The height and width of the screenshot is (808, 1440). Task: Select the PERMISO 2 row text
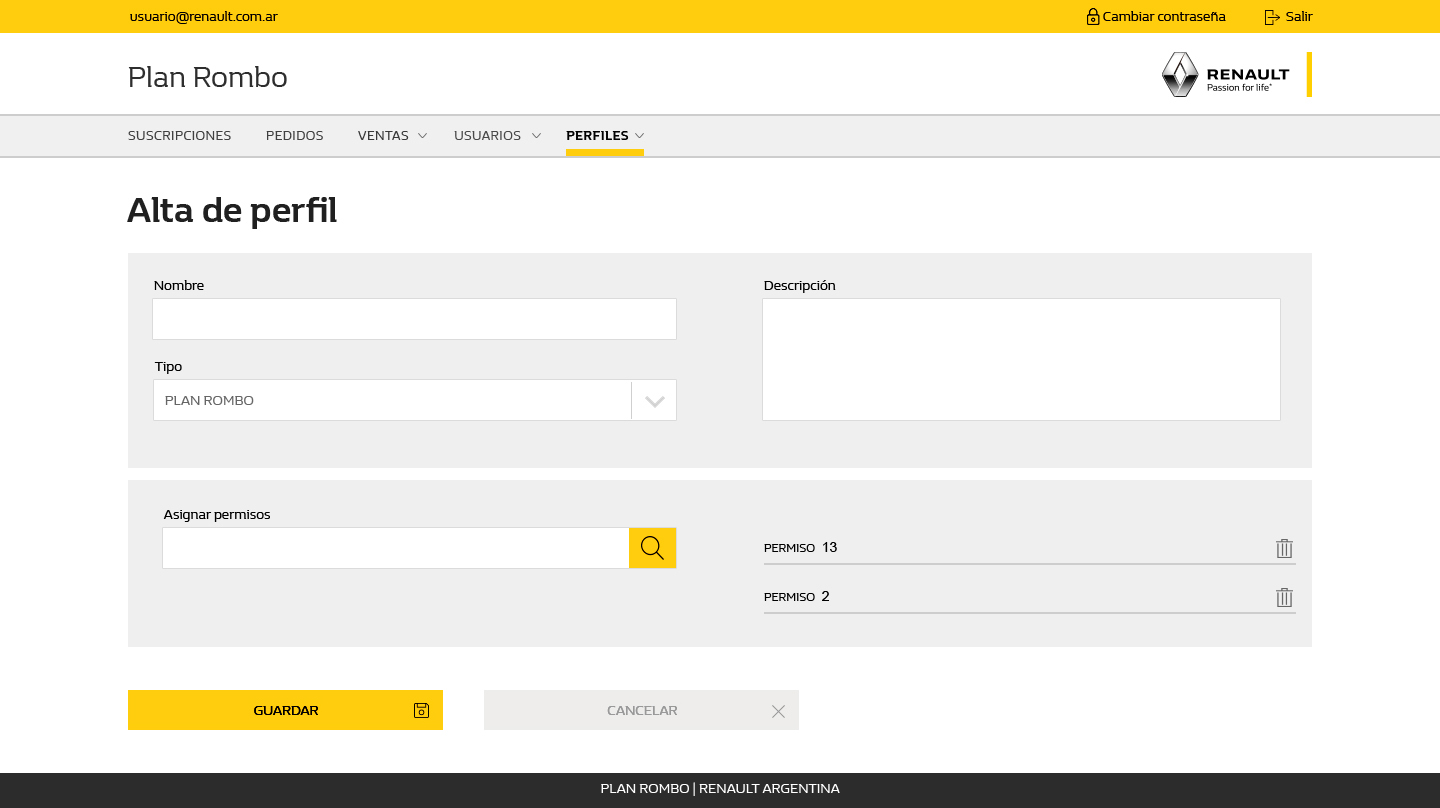pyautogui.click(x=797, y=597)
